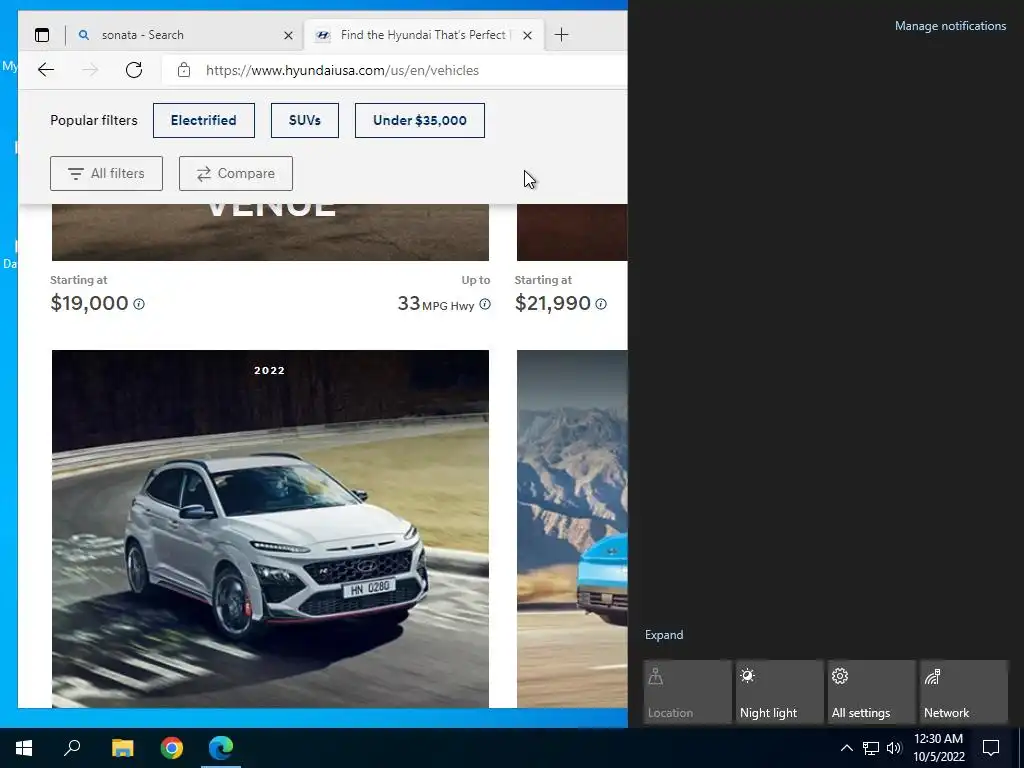View site security lock info
The height and width of the screenshot is (768, 1024).
[x=184, y=70]
